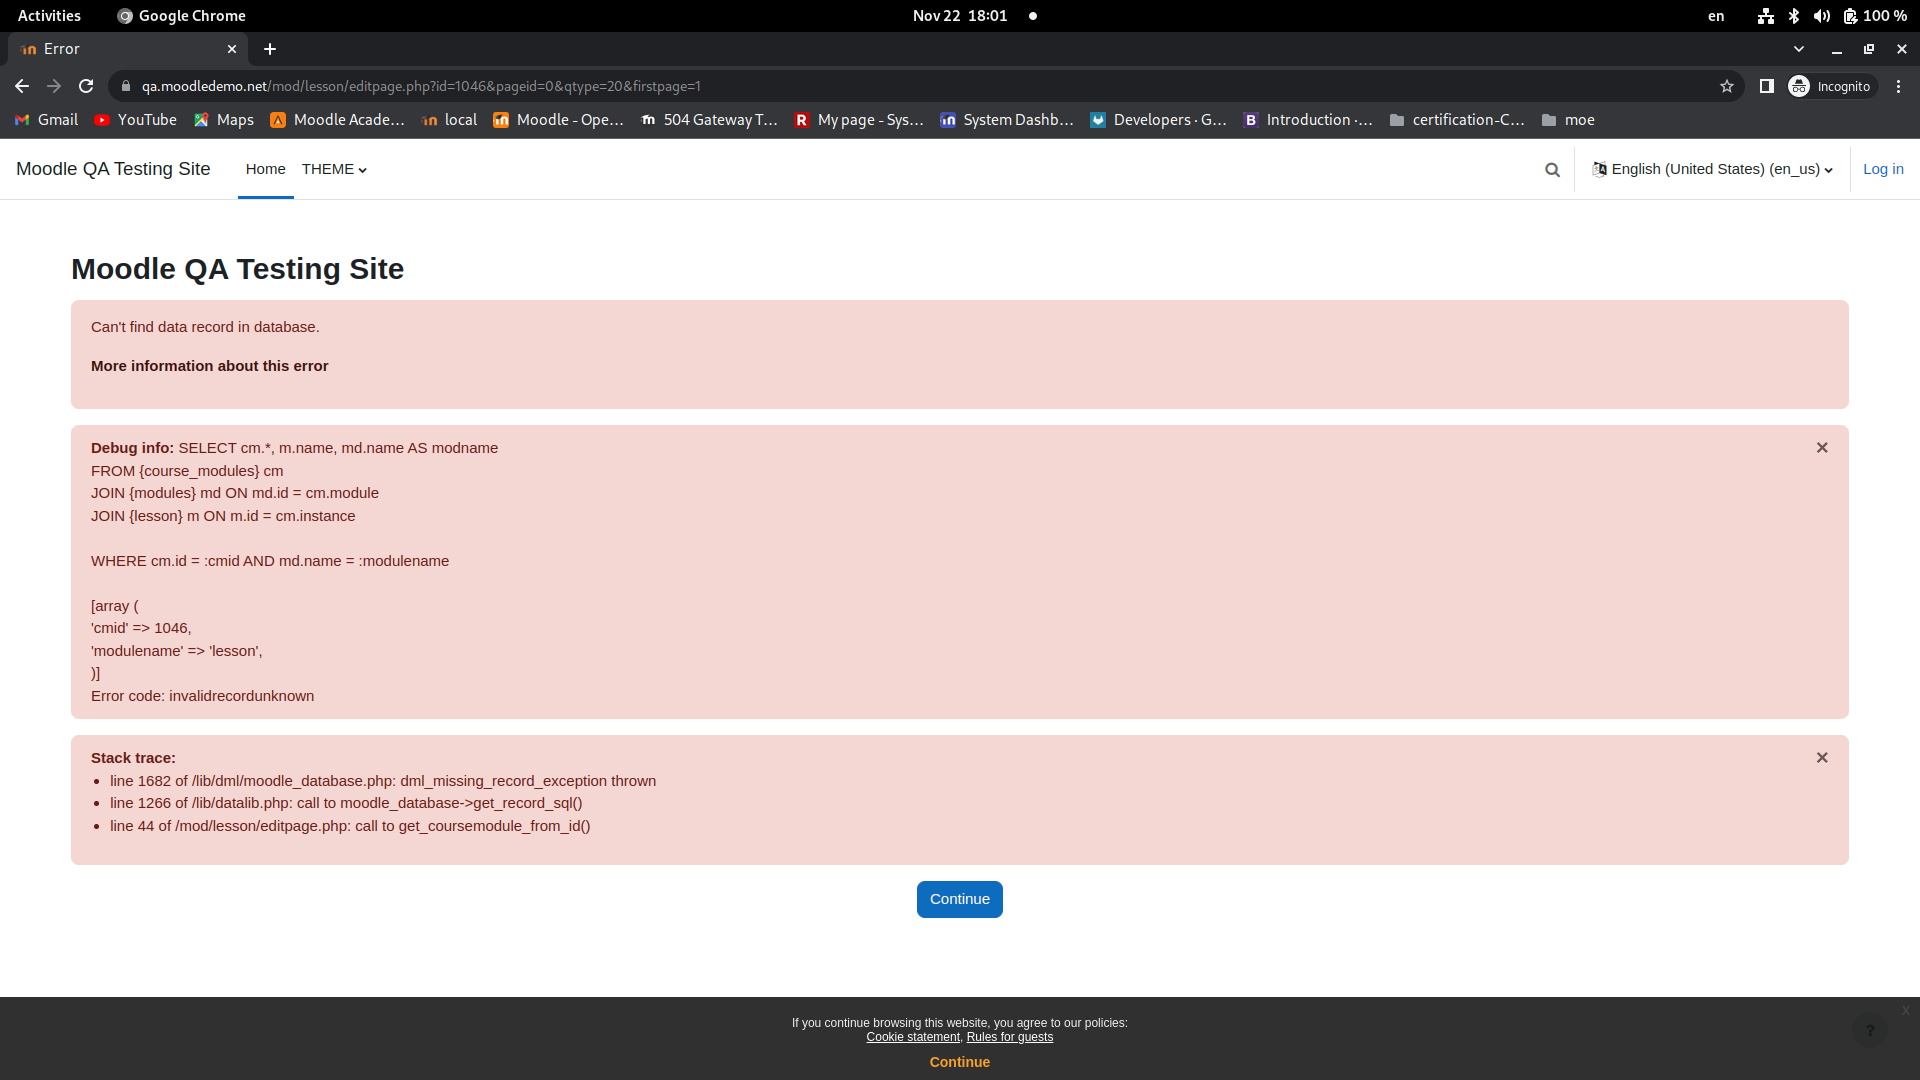Open English (United States) language selector
The height and width of the screenshot is (1080, 1920).
(1712, 170)
